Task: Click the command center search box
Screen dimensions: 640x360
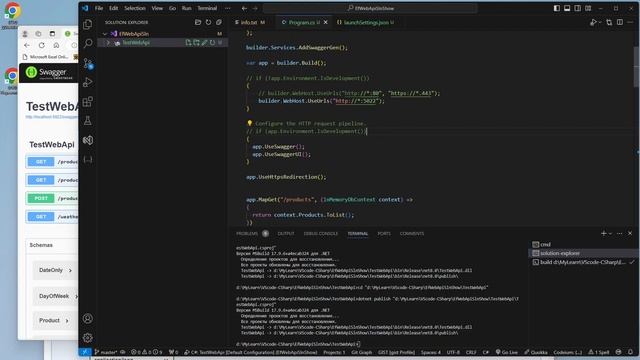Action: pyautogui.click(x=370, y=8)
